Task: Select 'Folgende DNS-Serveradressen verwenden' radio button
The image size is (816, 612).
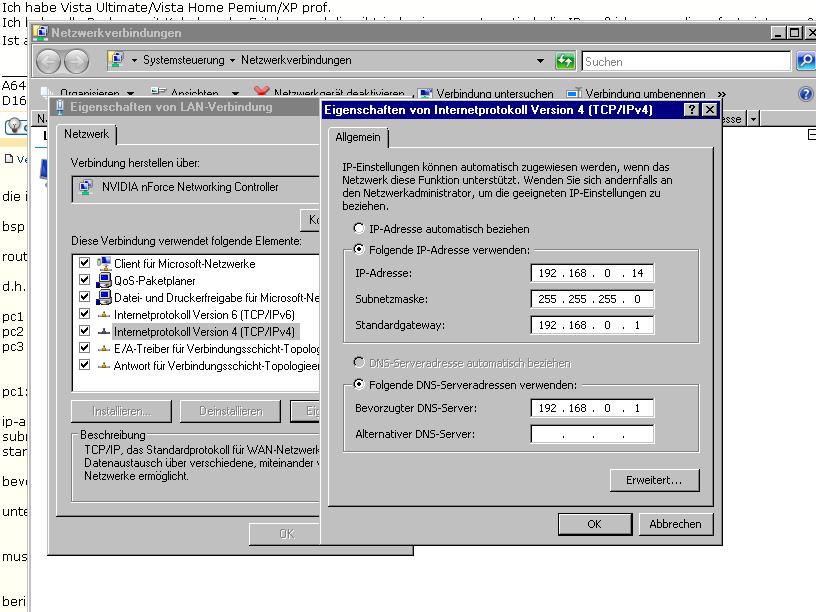Action: pos(360,385)
